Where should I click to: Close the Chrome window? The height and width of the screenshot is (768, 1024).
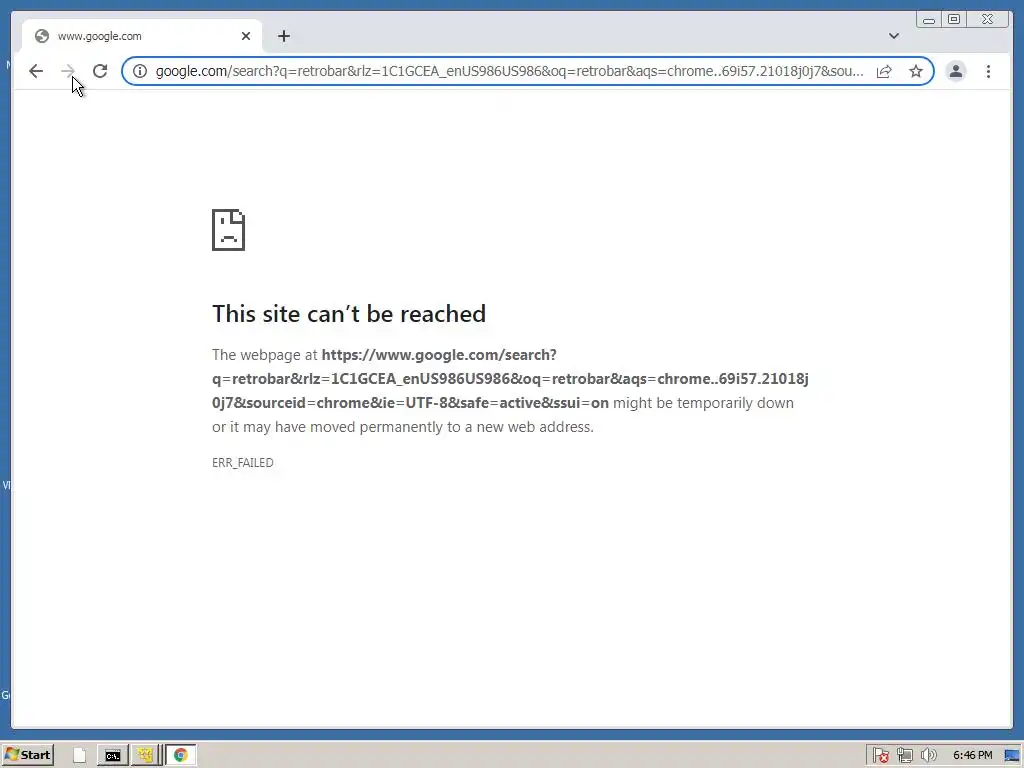988,20
